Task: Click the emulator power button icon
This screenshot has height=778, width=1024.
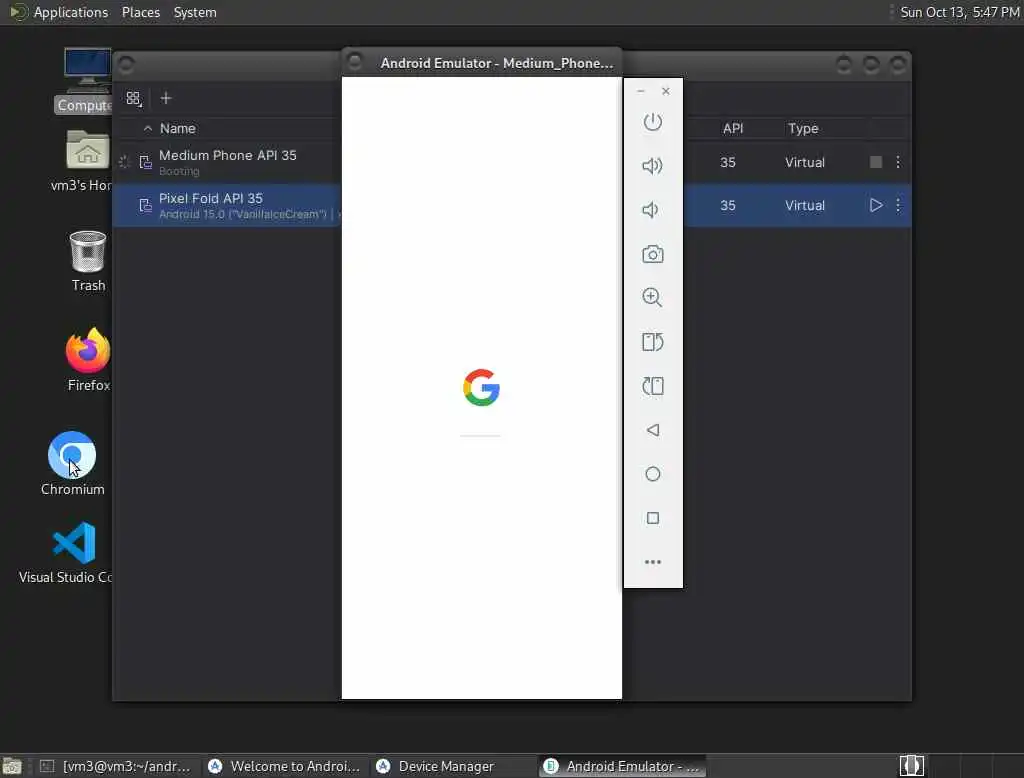Action: 652,122
